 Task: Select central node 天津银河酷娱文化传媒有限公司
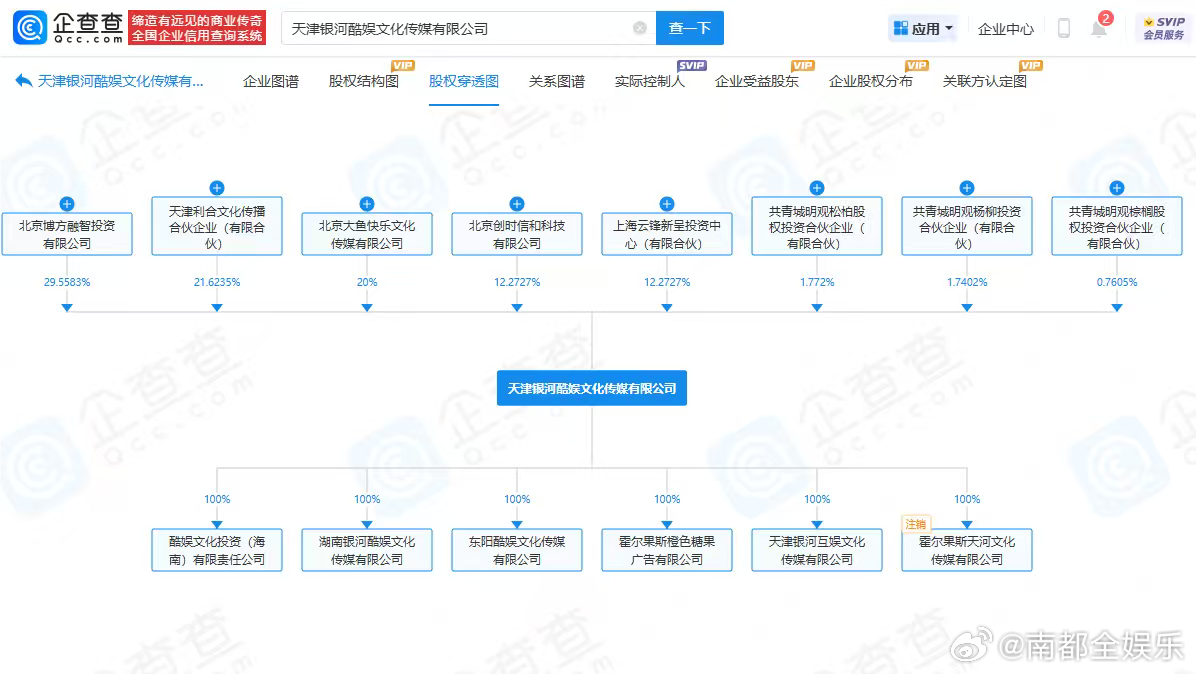(592, 388)
